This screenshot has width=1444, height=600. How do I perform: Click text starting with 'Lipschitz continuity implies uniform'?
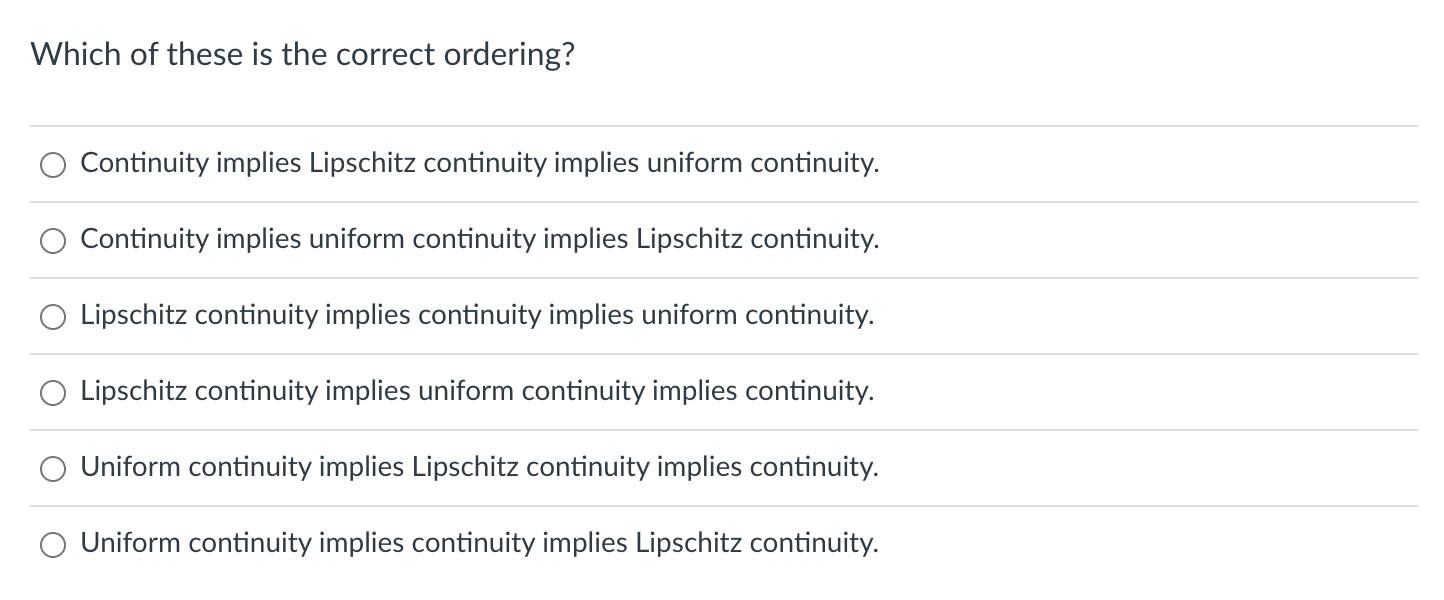[x=477, y=392]
